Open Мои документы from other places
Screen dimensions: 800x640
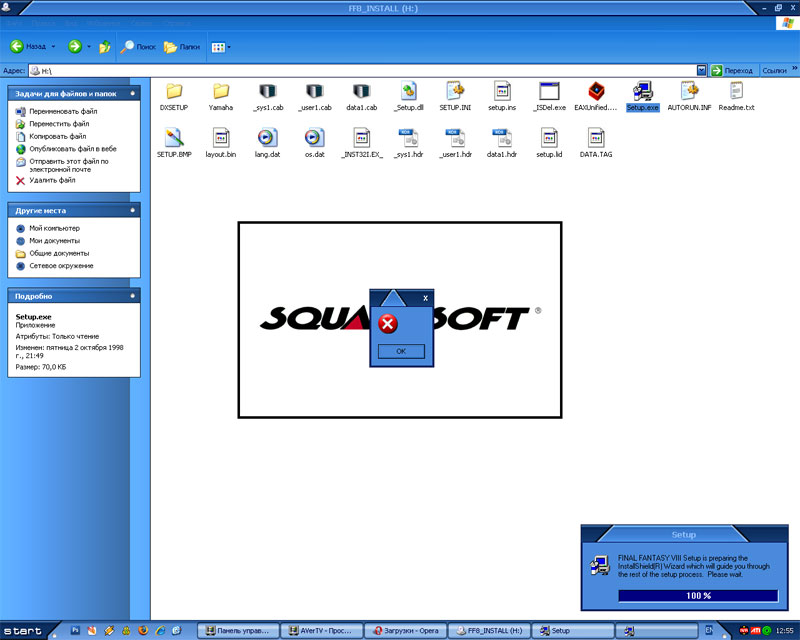[x=54, y=240]
